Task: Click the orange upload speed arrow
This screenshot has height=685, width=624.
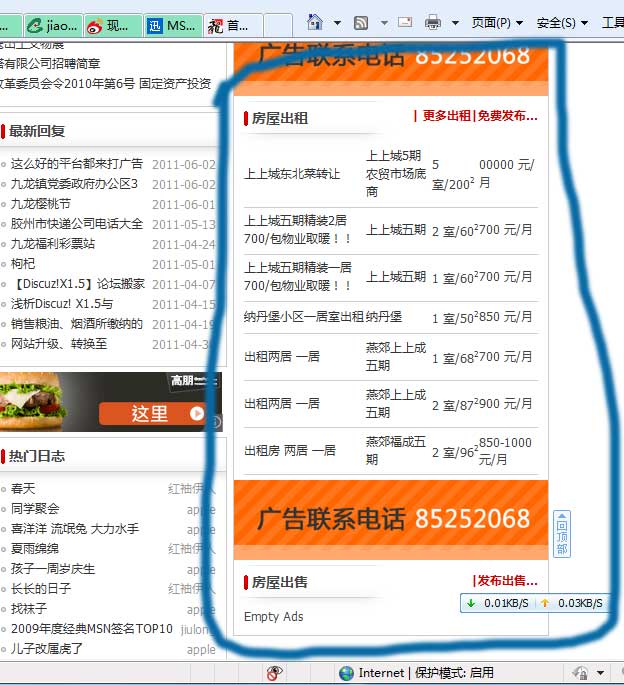Action: pos(544,603)
